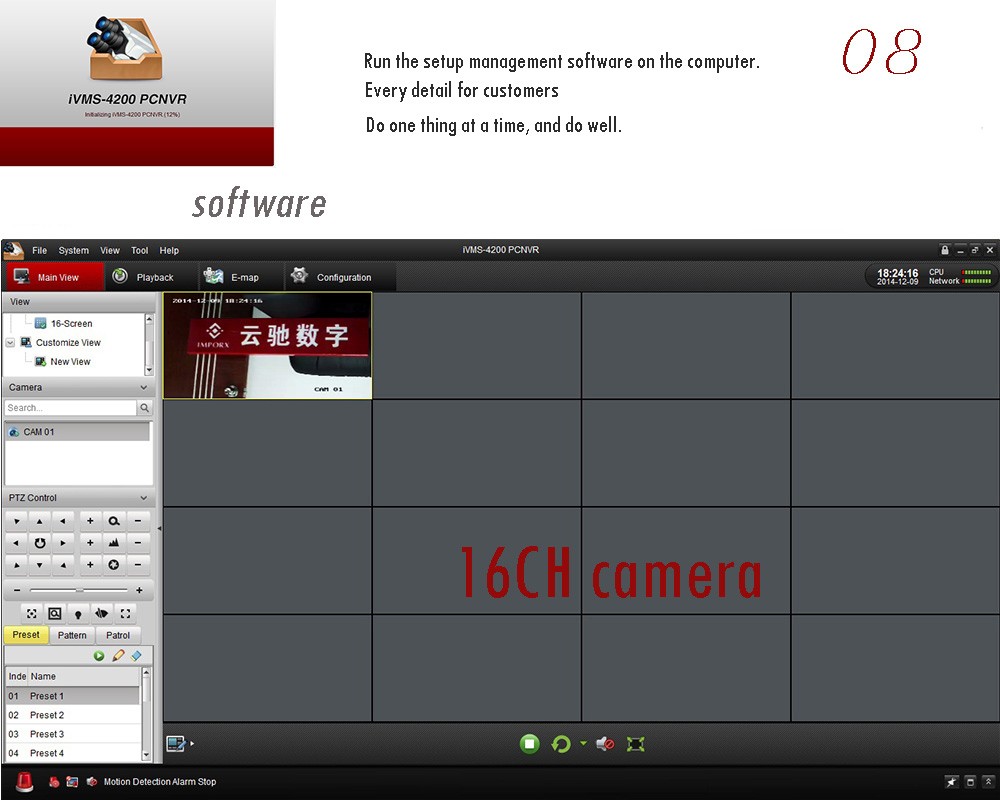The width and height of the screenshot is (1000, 800).
Task: Stop live view with green stop button
Action: pyautogui.click(x=530, y=744)
